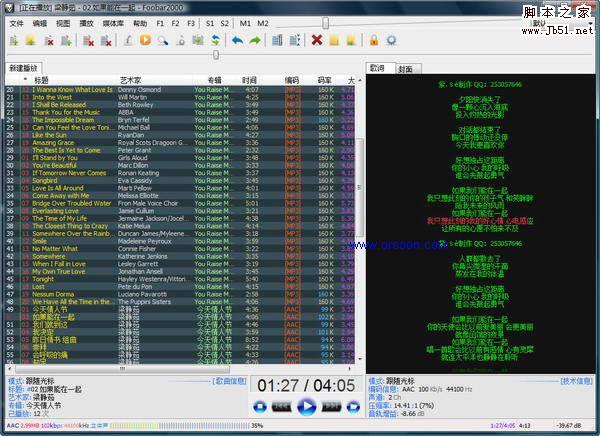Image resolution: width=600 pixels, height=436 pixels.
Task: Adjust the volume slider beside M2
Action: (325, 23)
